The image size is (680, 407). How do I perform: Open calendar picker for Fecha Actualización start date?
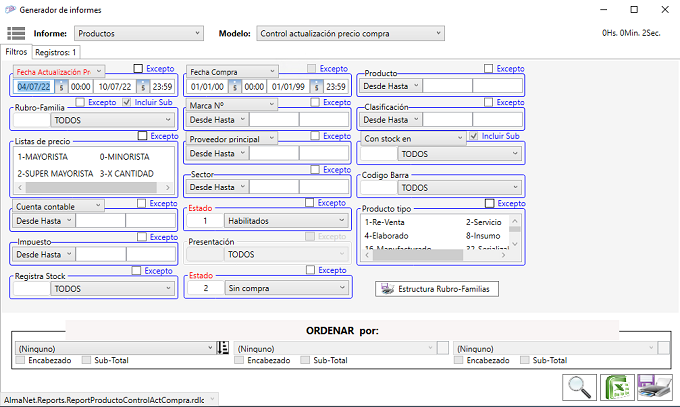61,87
